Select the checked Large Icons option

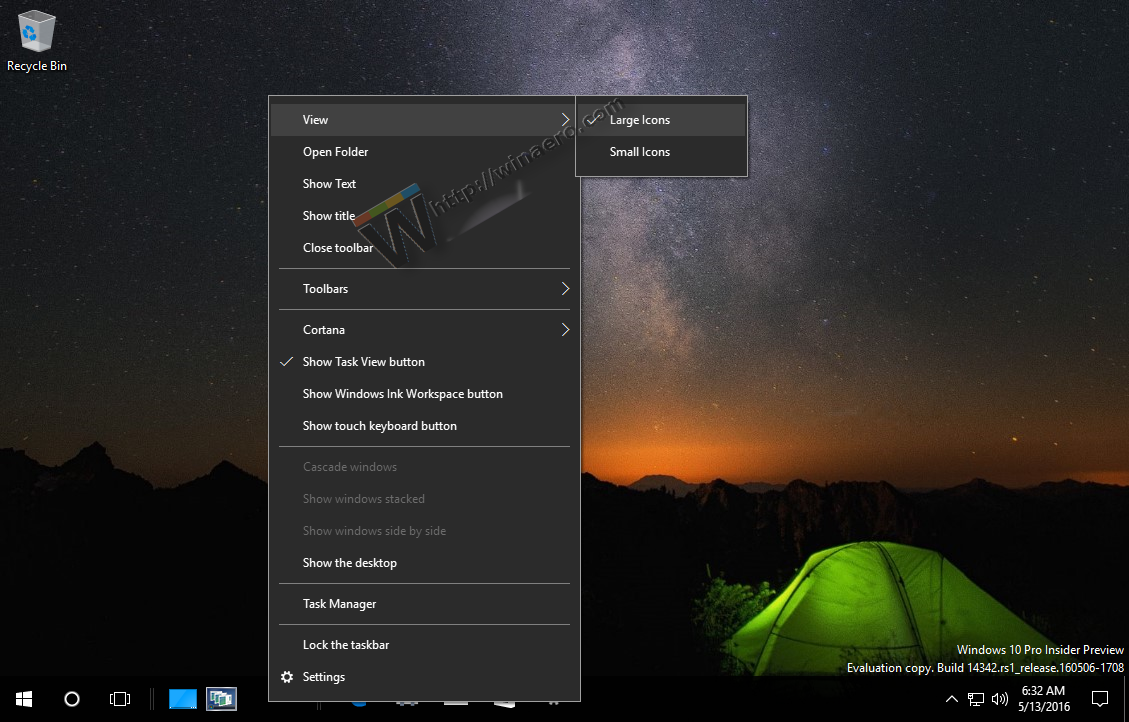click(640, 120)
